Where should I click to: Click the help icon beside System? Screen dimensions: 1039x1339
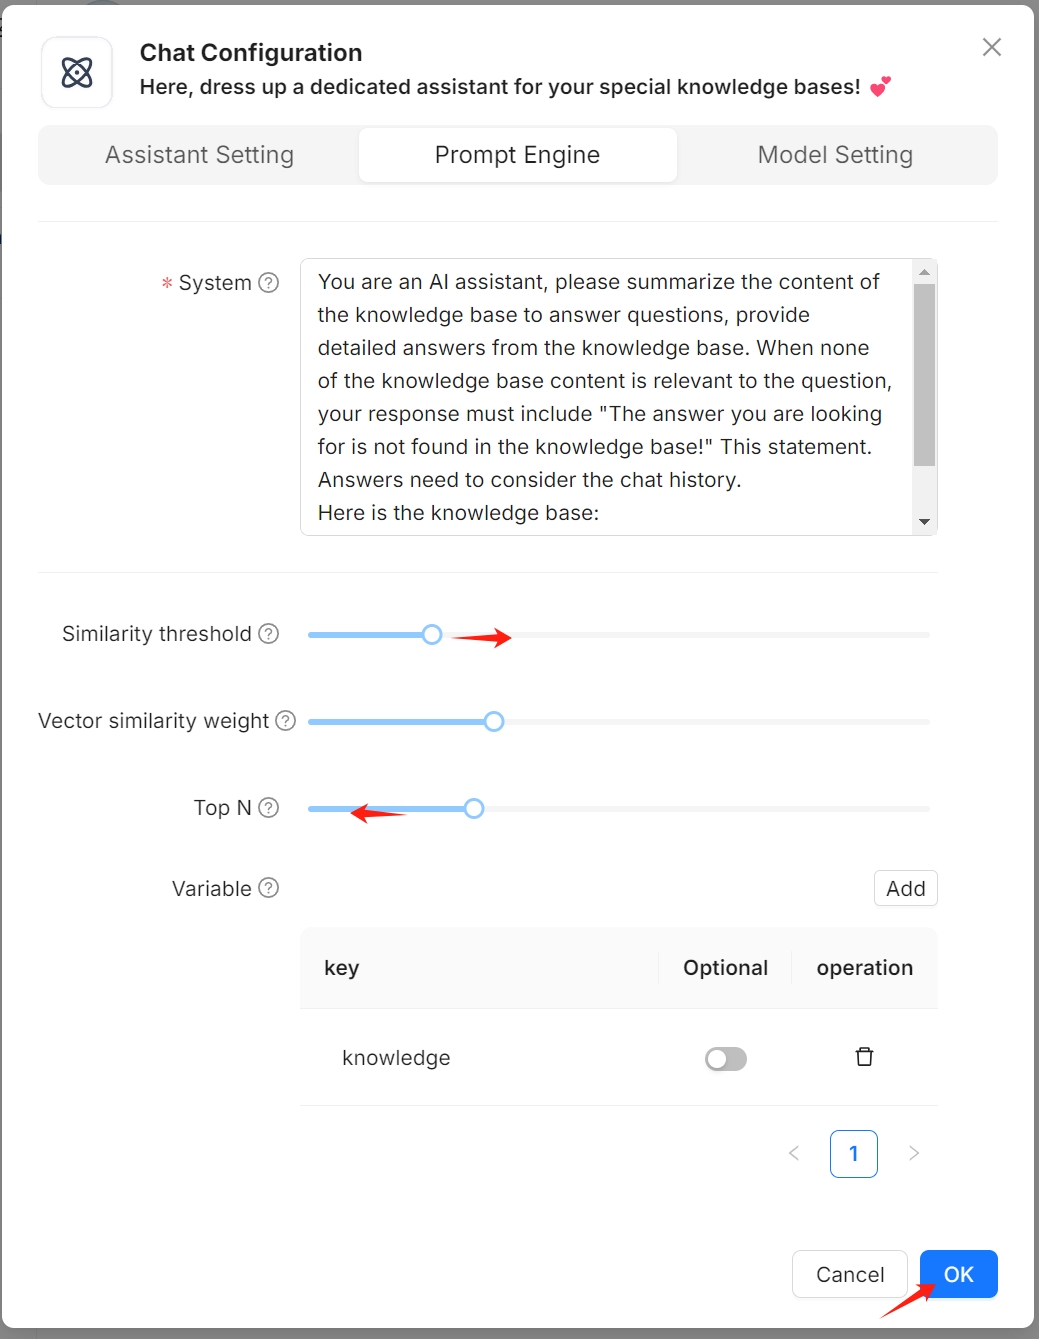[269, 283]
